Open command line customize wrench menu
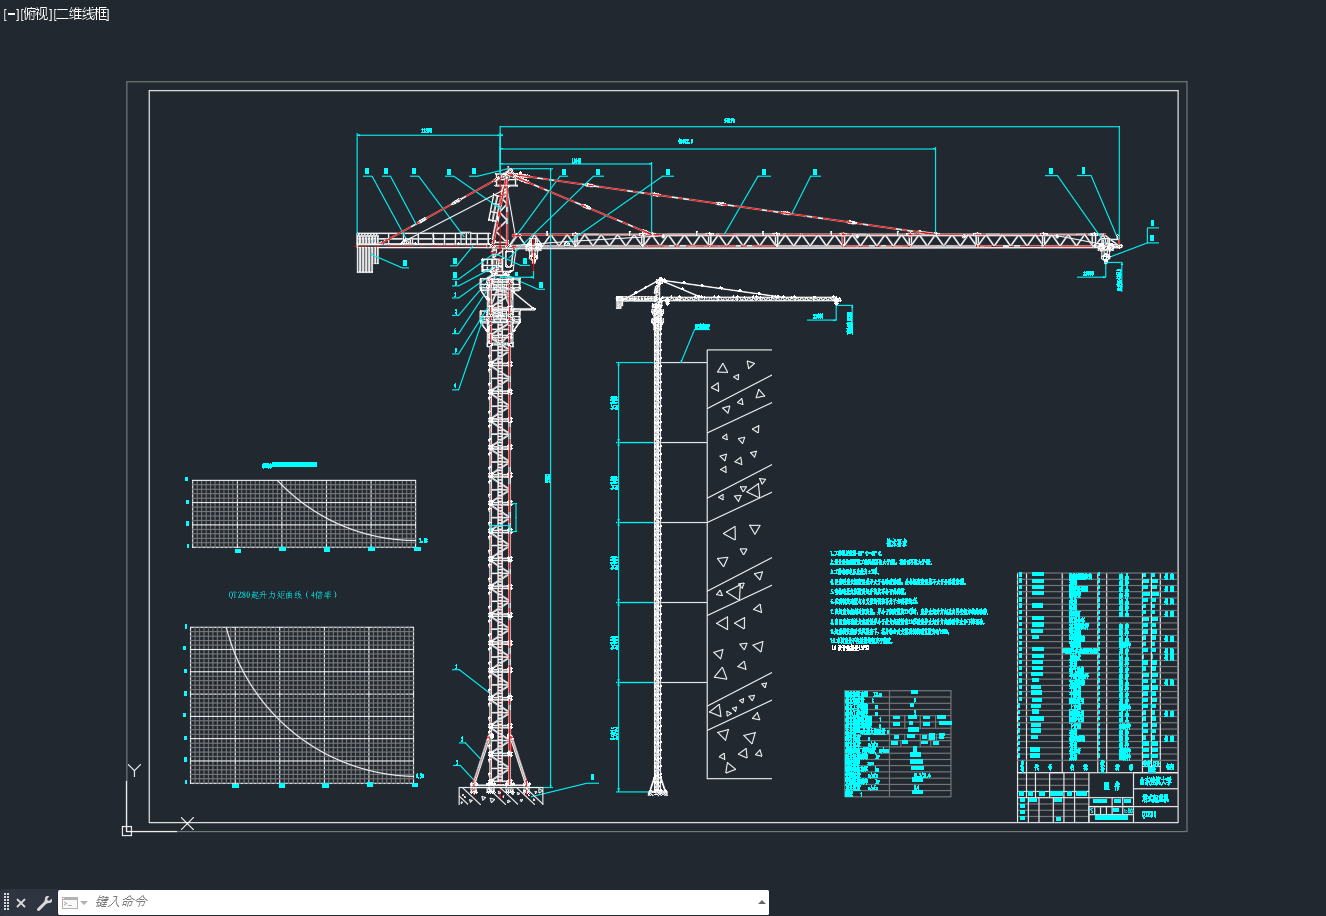 (x=43, y=903)
